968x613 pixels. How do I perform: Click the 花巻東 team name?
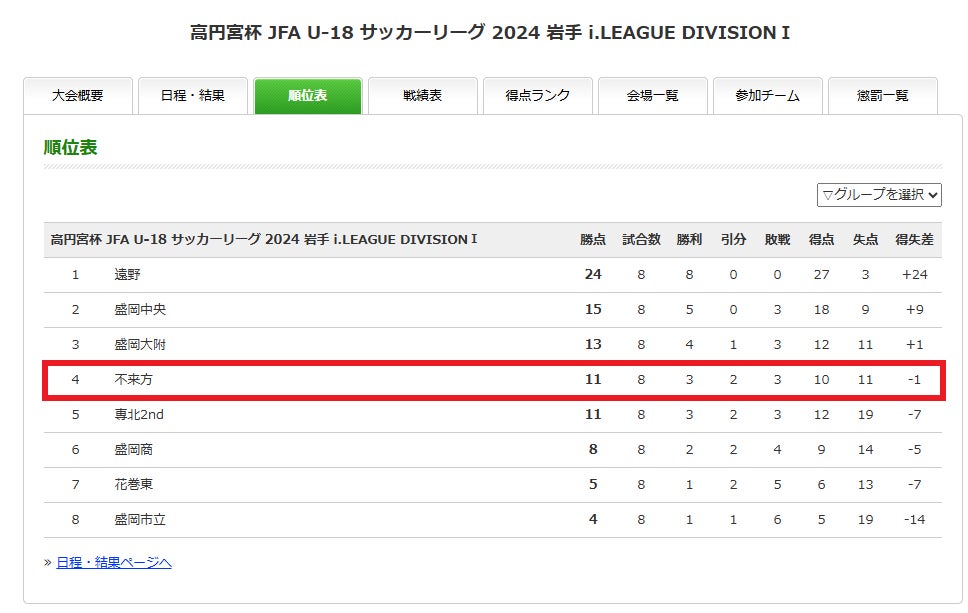pos(134,485)
